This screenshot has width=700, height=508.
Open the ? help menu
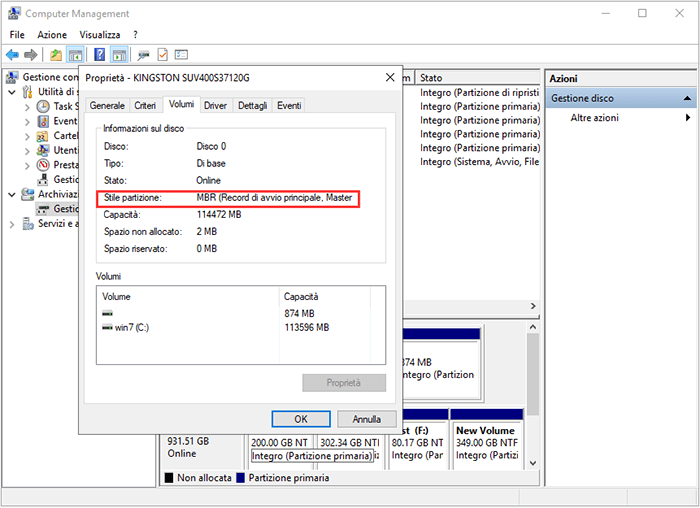coord(135,35)
